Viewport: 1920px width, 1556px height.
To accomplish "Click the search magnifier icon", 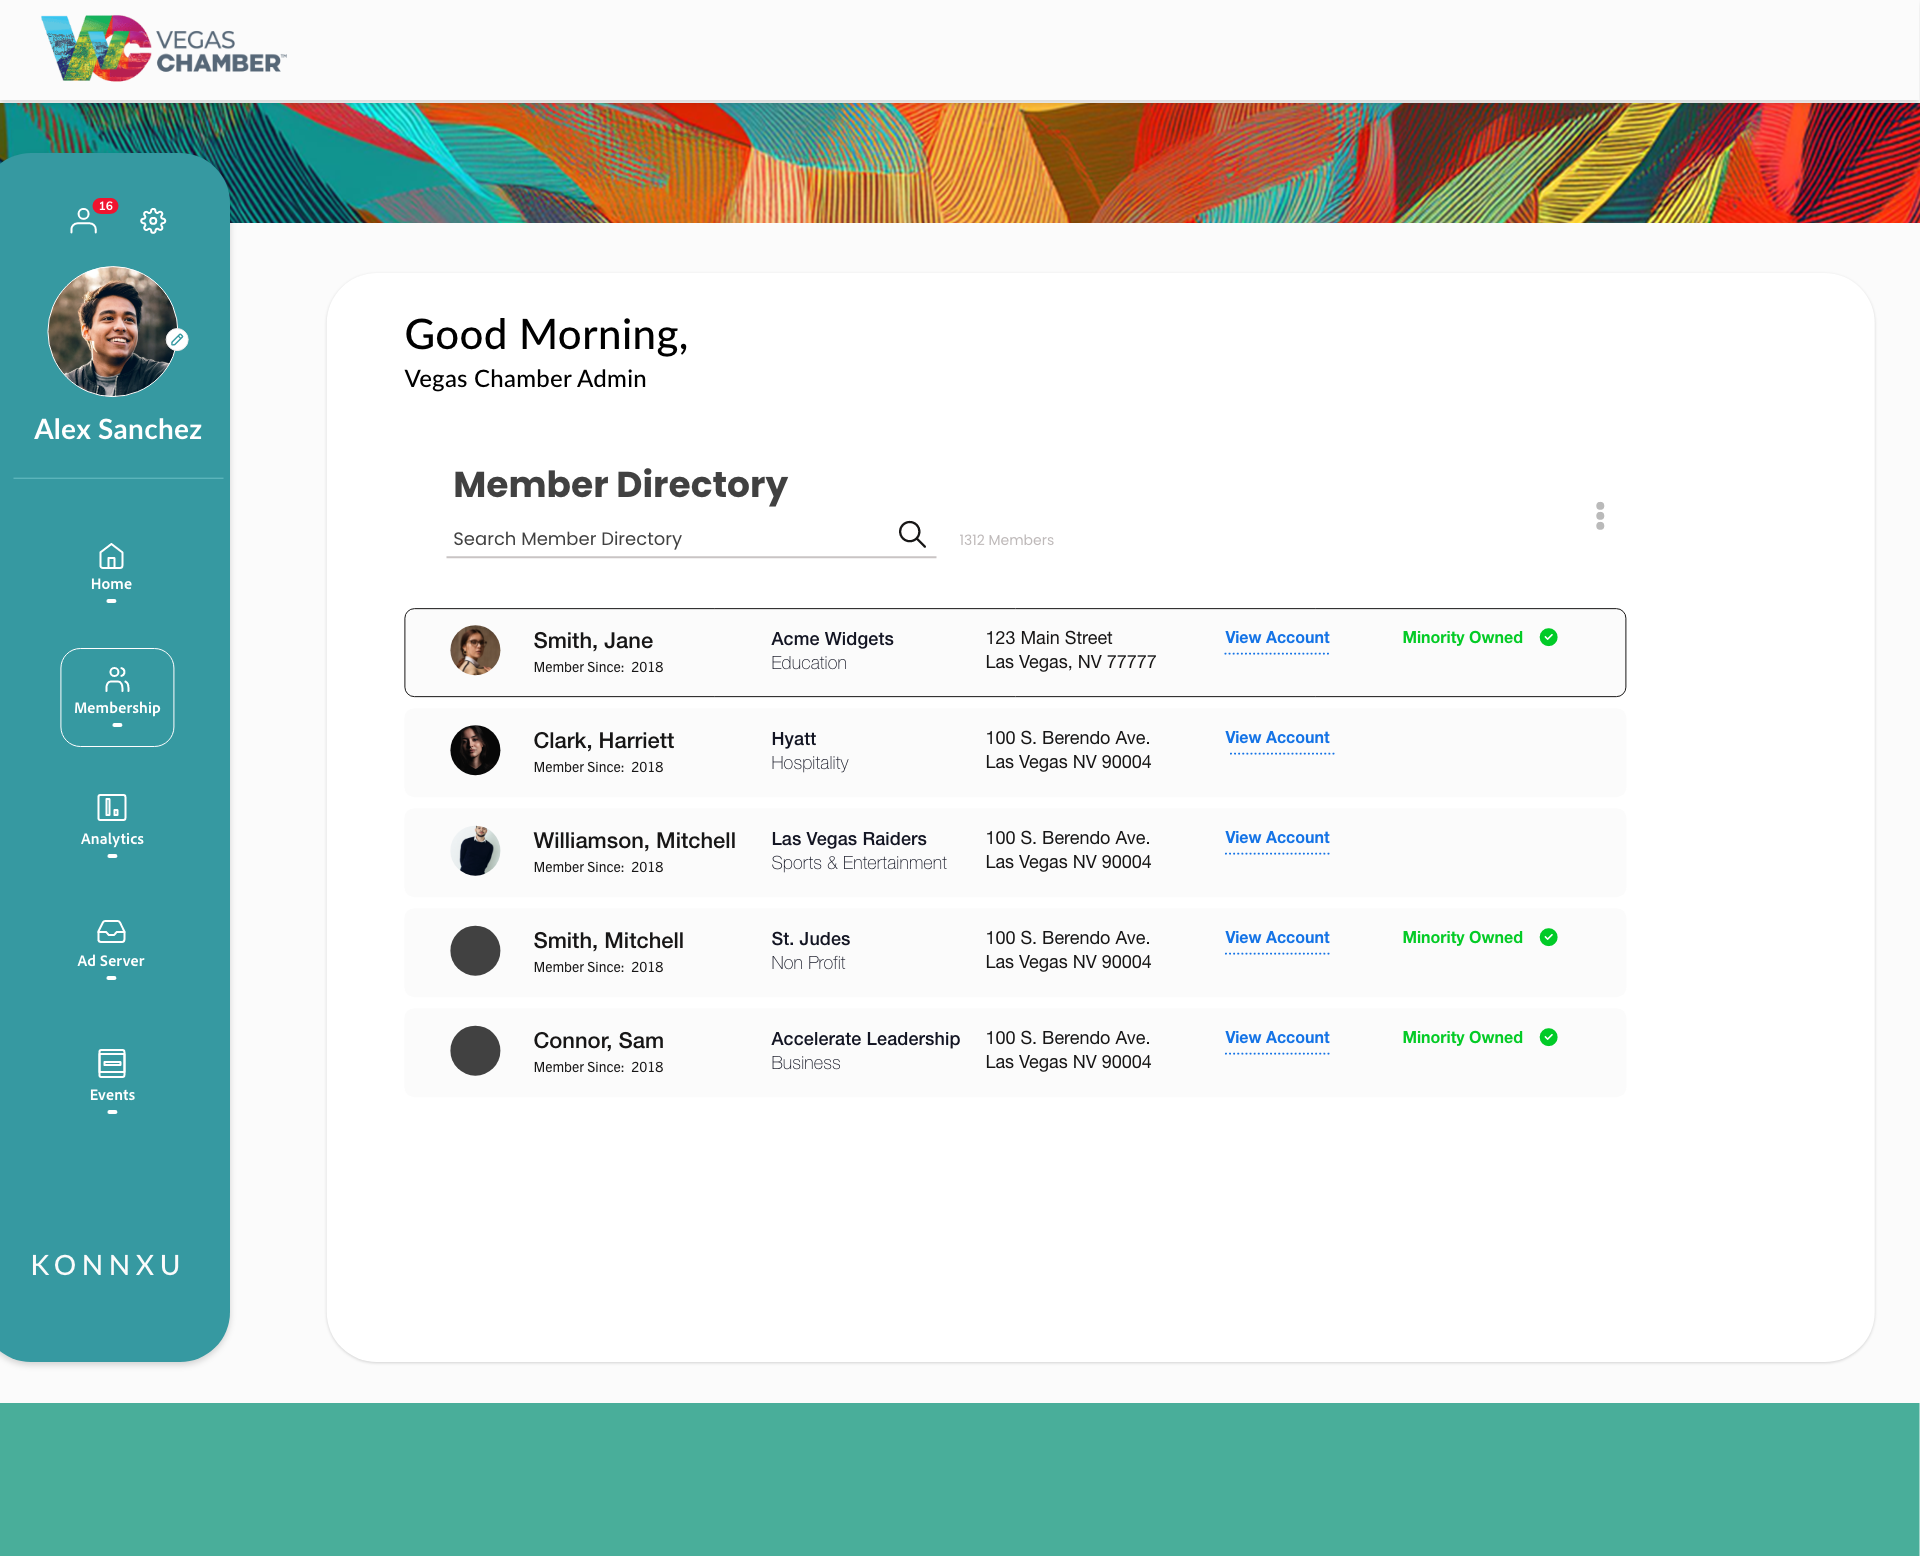I will (x=912, y=534).
